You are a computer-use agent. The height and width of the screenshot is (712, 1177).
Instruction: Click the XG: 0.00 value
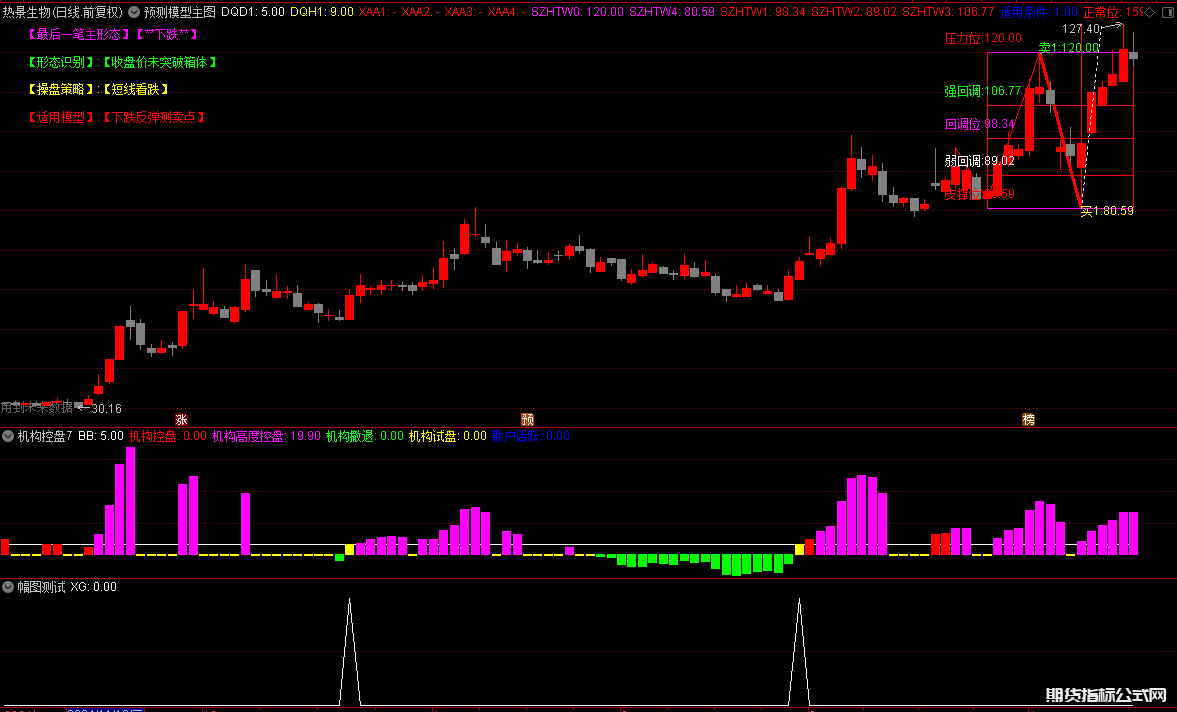point(94,587)
